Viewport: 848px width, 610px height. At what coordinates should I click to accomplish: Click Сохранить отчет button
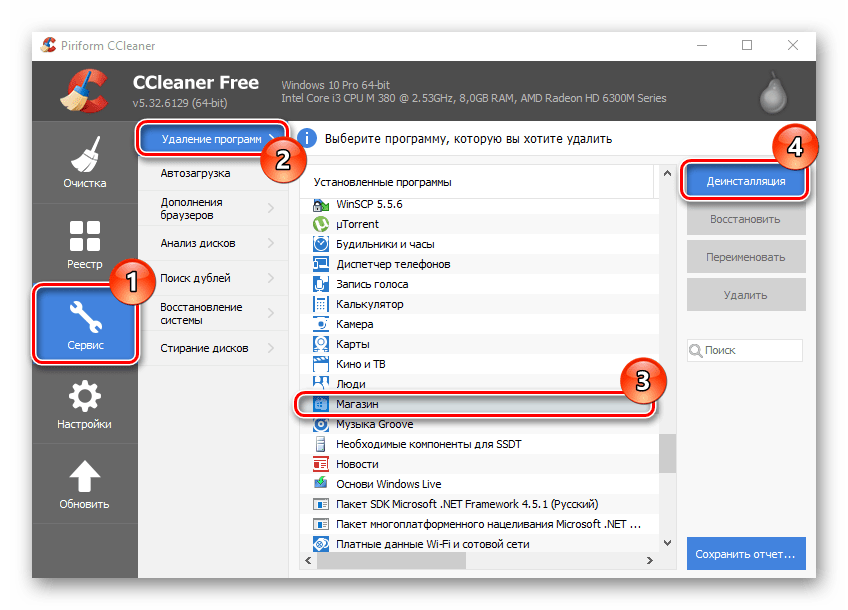(x=746, y=553)
